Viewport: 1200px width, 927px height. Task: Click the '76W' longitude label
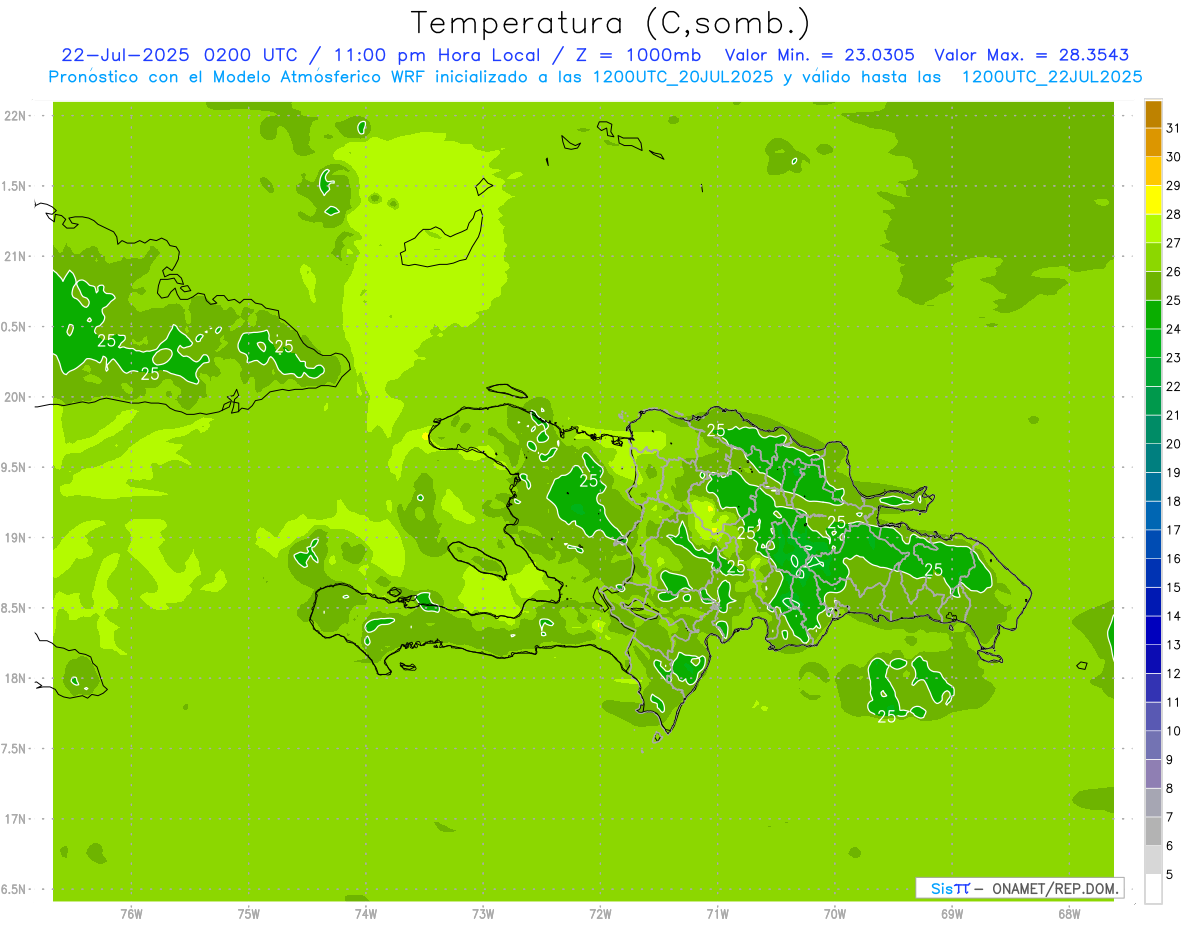(131, 914)
